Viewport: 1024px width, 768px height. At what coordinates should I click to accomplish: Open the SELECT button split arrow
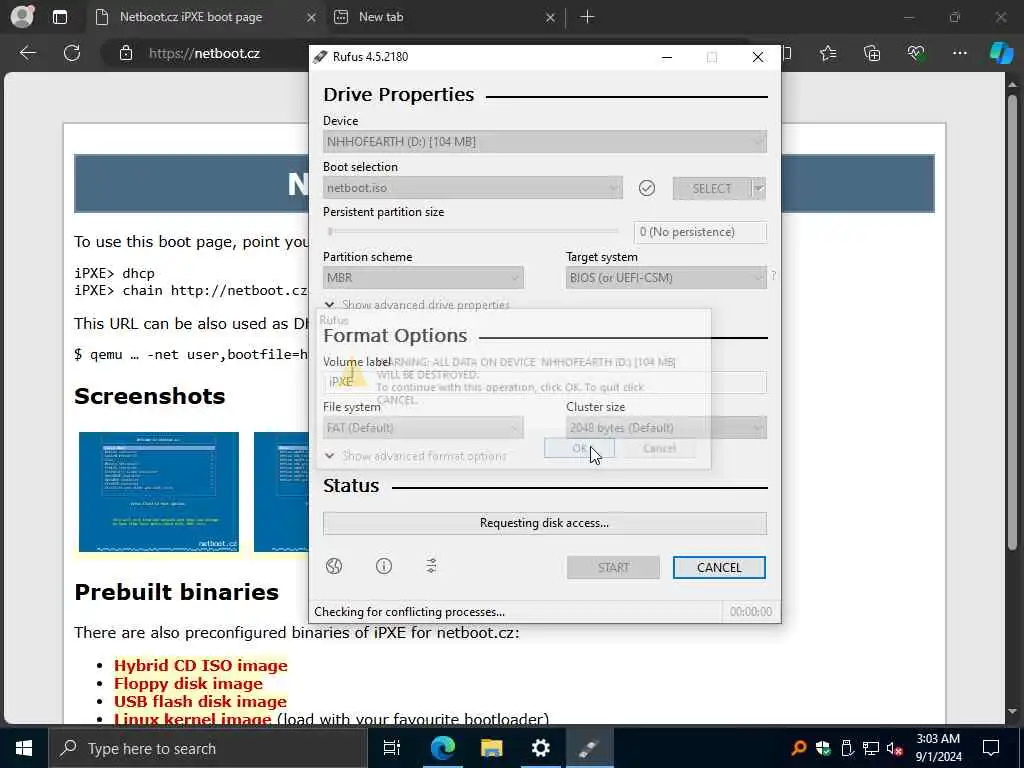pyautogui.click(x=759, y=188)
